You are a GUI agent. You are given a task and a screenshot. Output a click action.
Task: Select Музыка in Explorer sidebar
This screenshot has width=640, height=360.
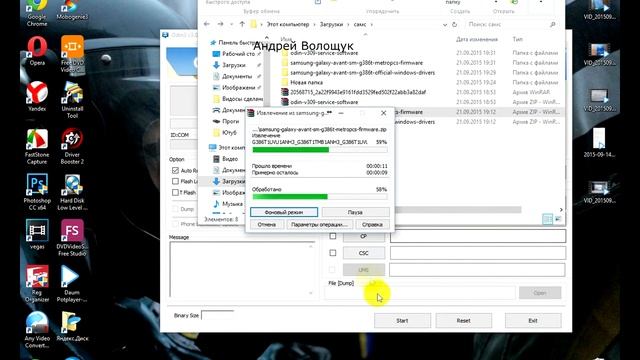point(228,204)
